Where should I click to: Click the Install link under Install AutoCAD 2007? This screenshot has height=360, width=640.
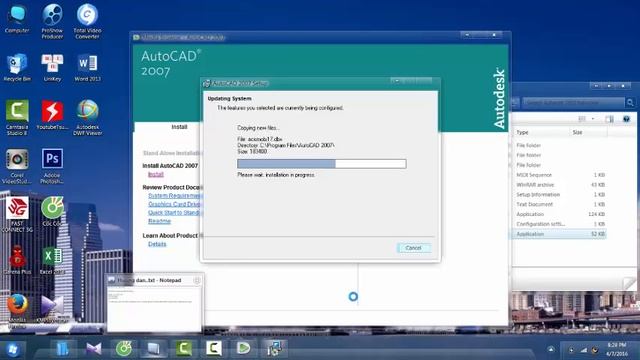[156, 174]
